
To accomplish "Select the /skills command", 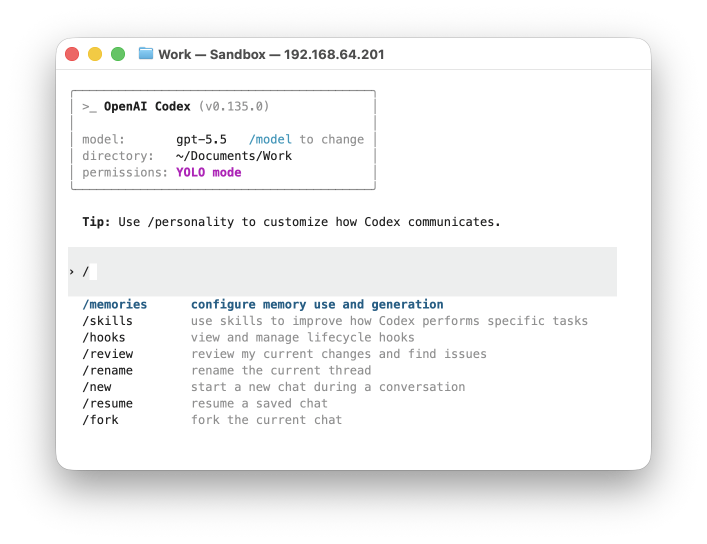I will coord(107,321).
